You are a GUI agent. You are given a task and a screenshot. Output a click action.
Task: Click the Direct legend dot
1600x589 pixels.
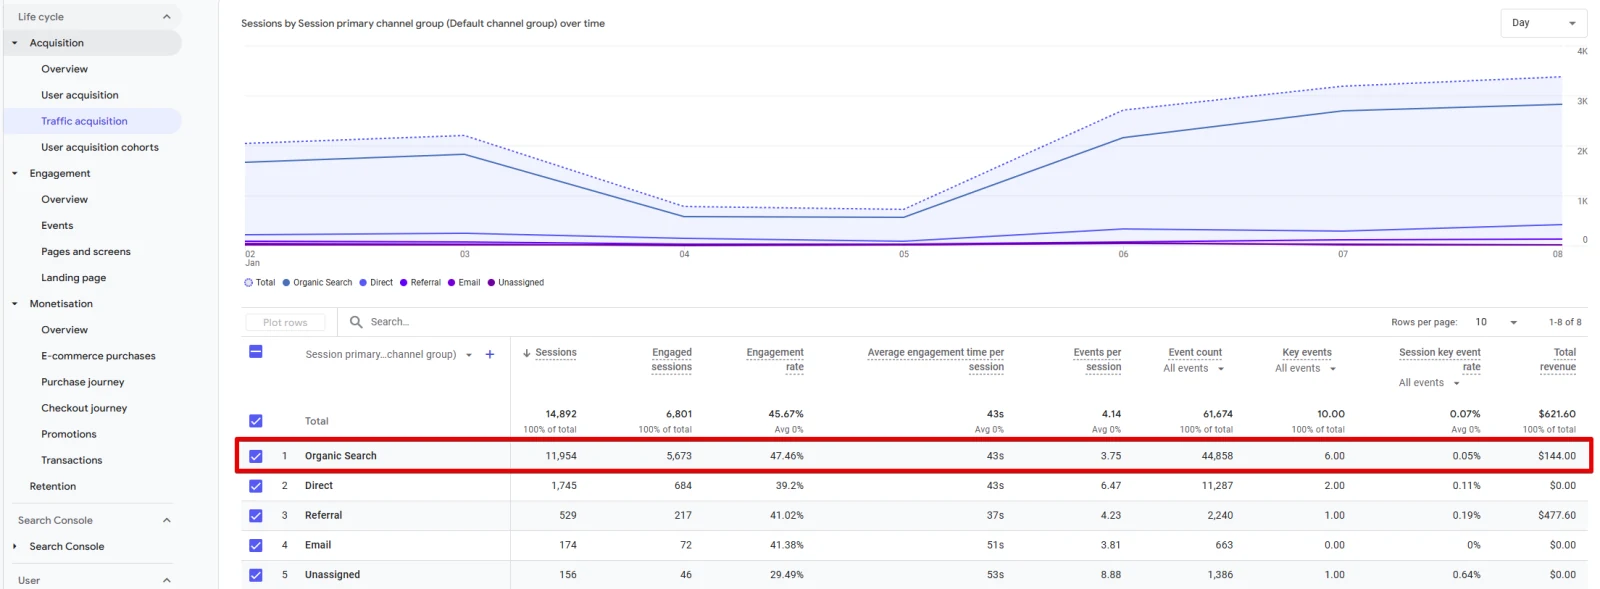pos(363,283)
